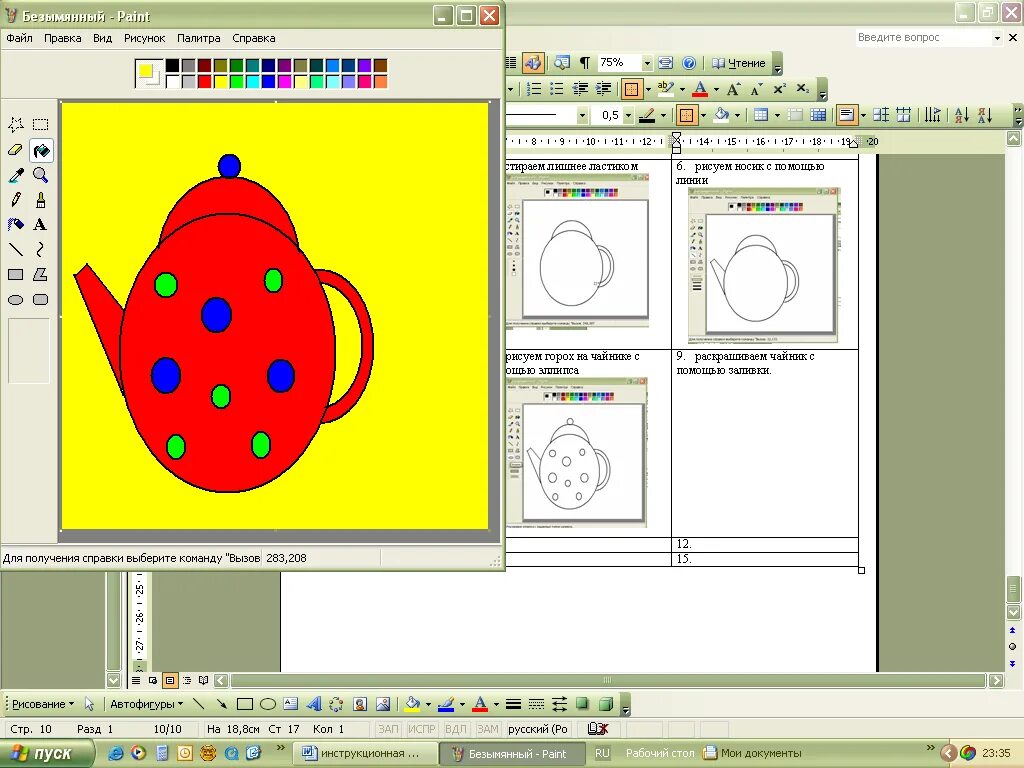The image size is (1024, 768).
Task: Apply superscript in Word formatting toolbar
Action: point(780,89)
